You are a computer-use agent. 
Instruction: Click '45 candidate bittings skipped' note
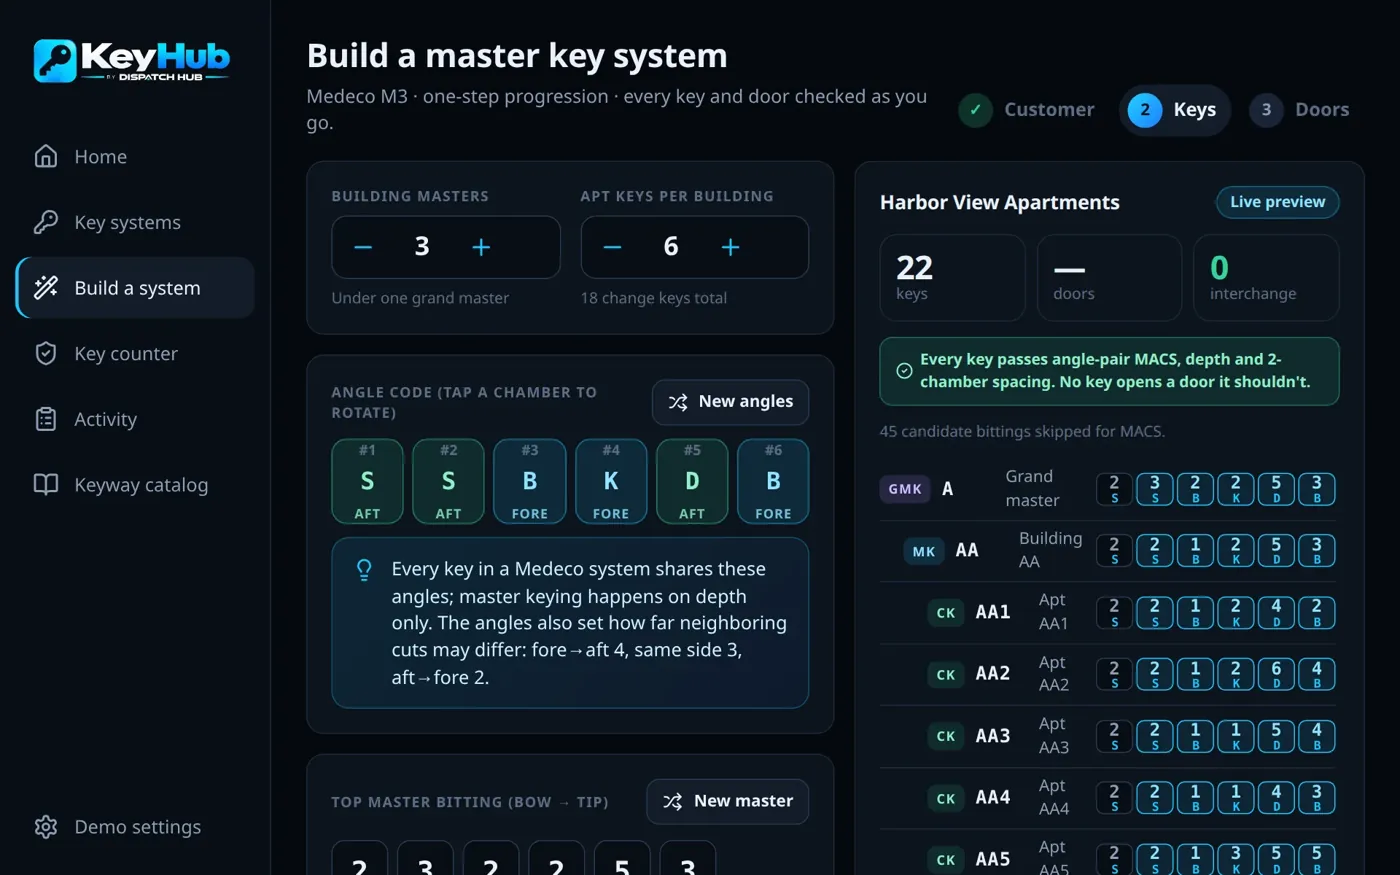(x=1022, y=432)
